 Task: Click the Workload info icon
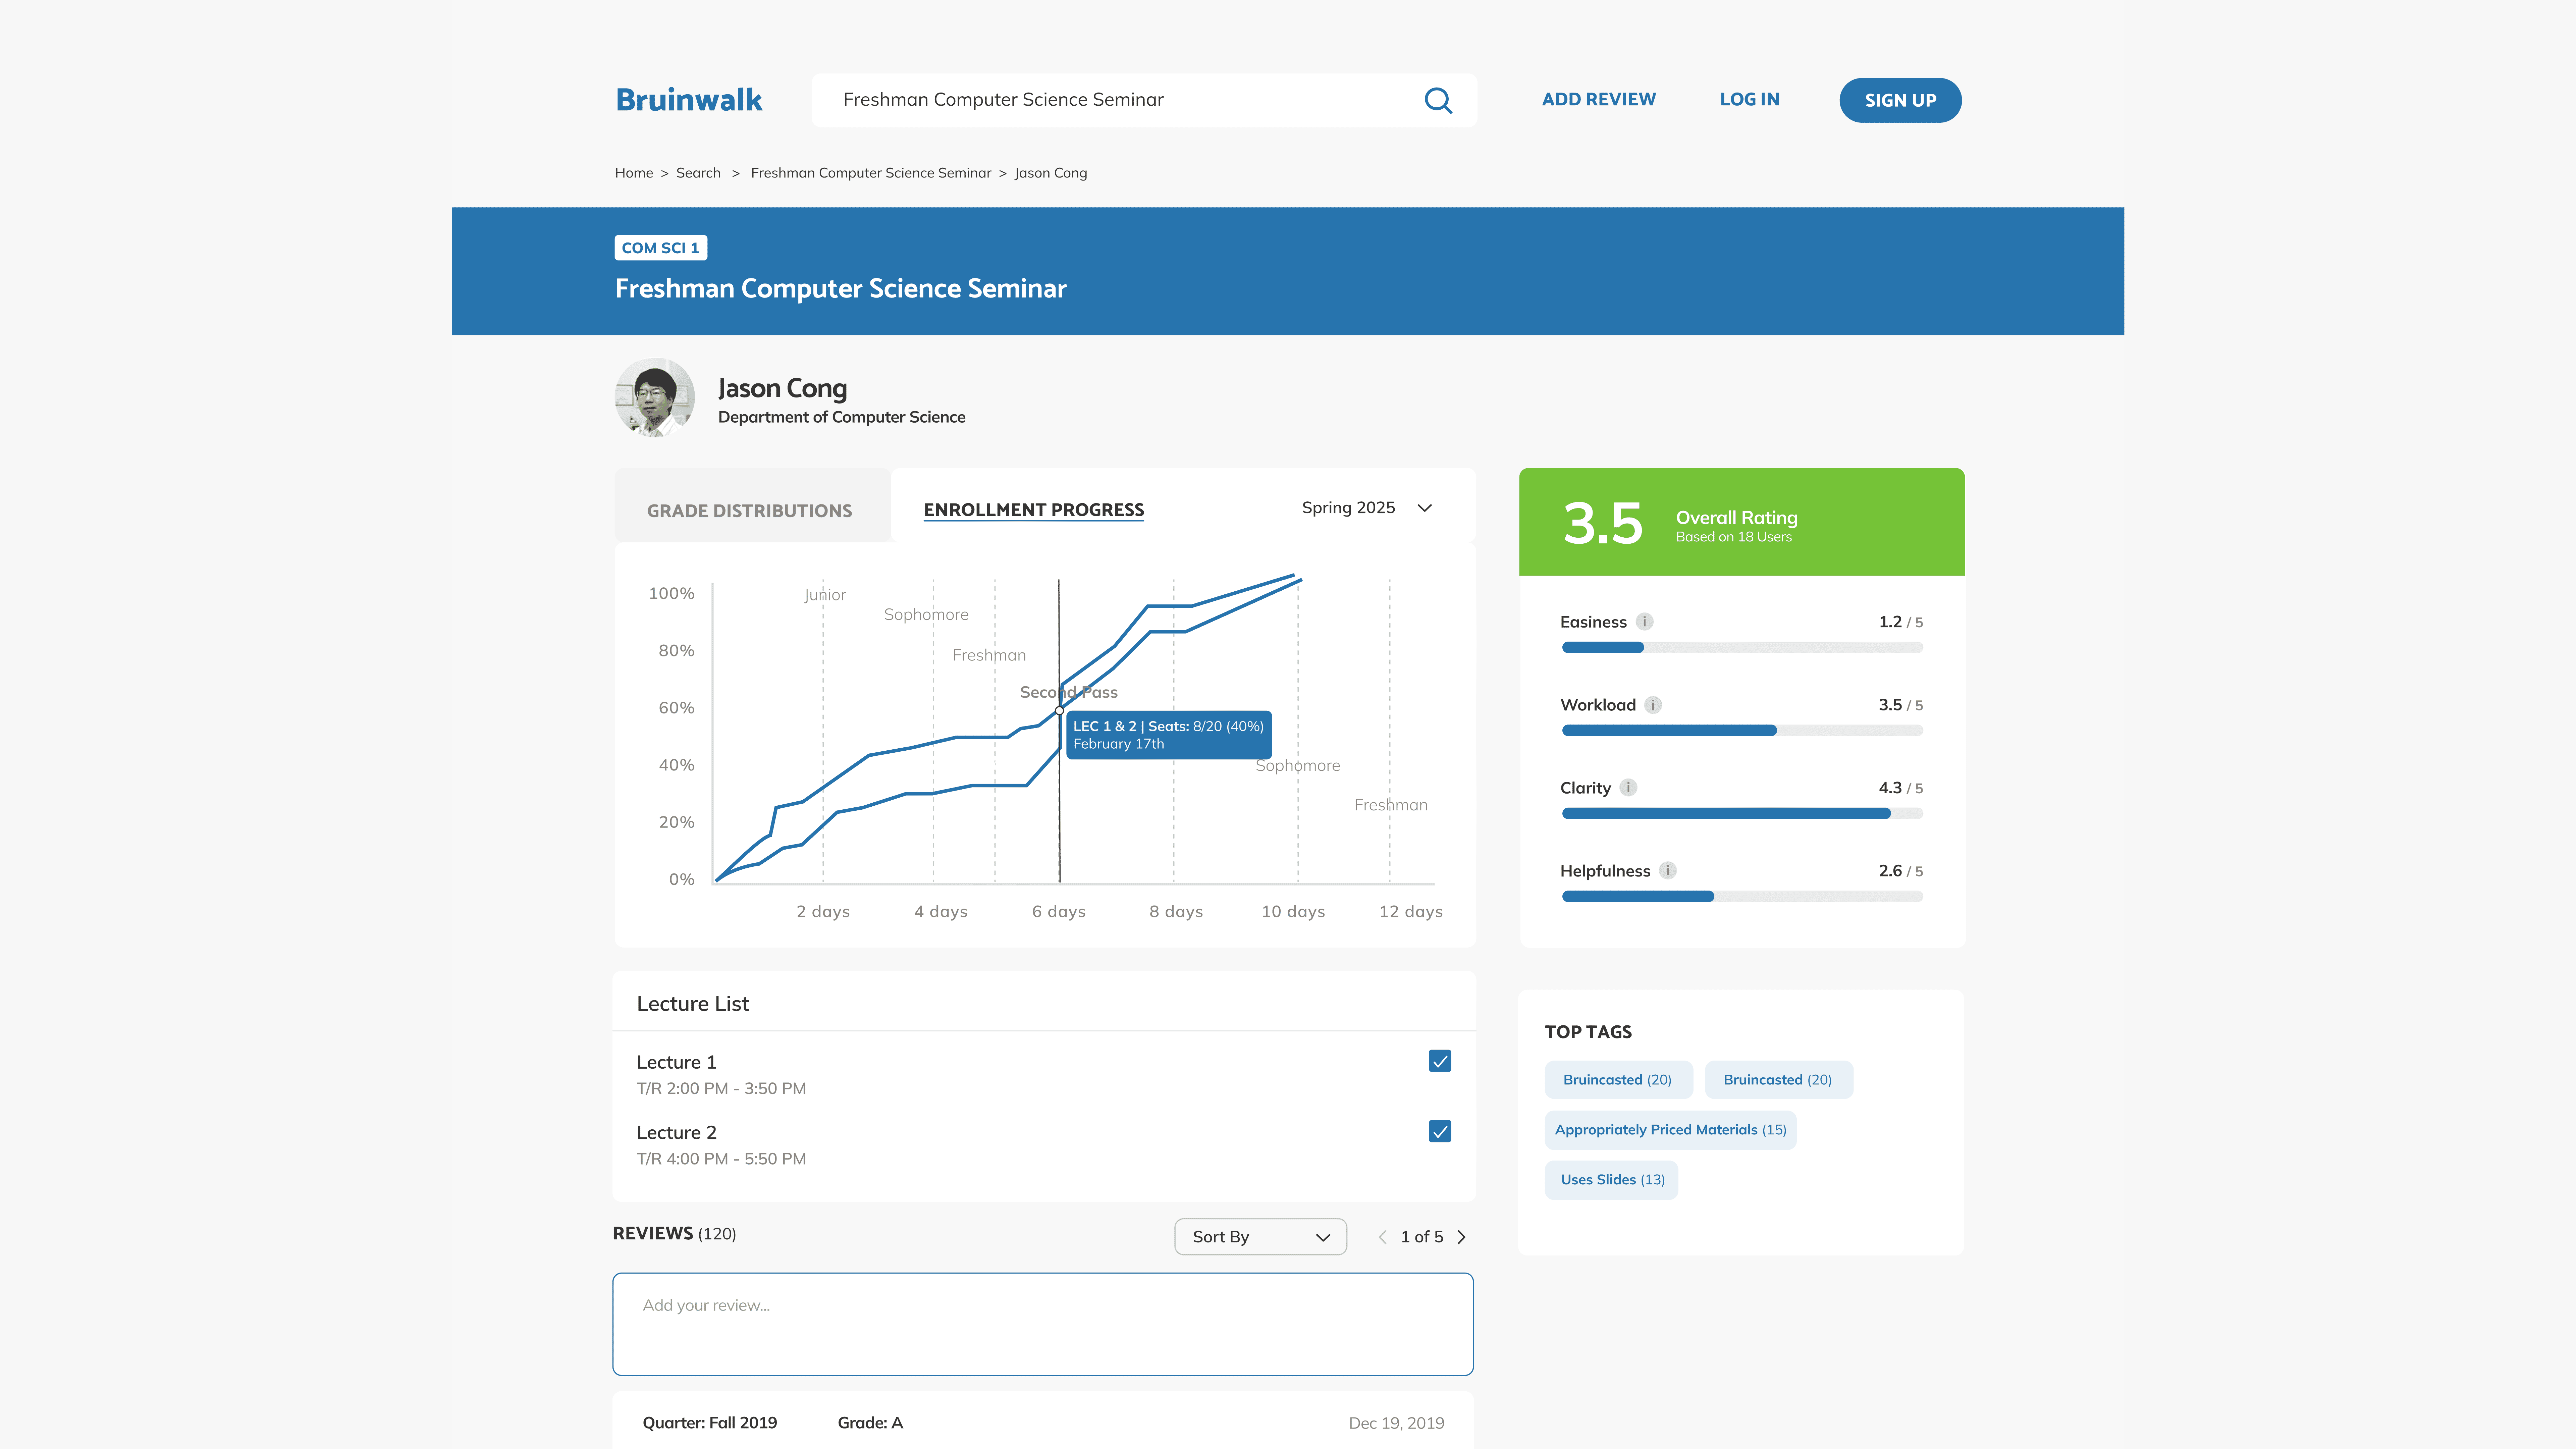1653,705
